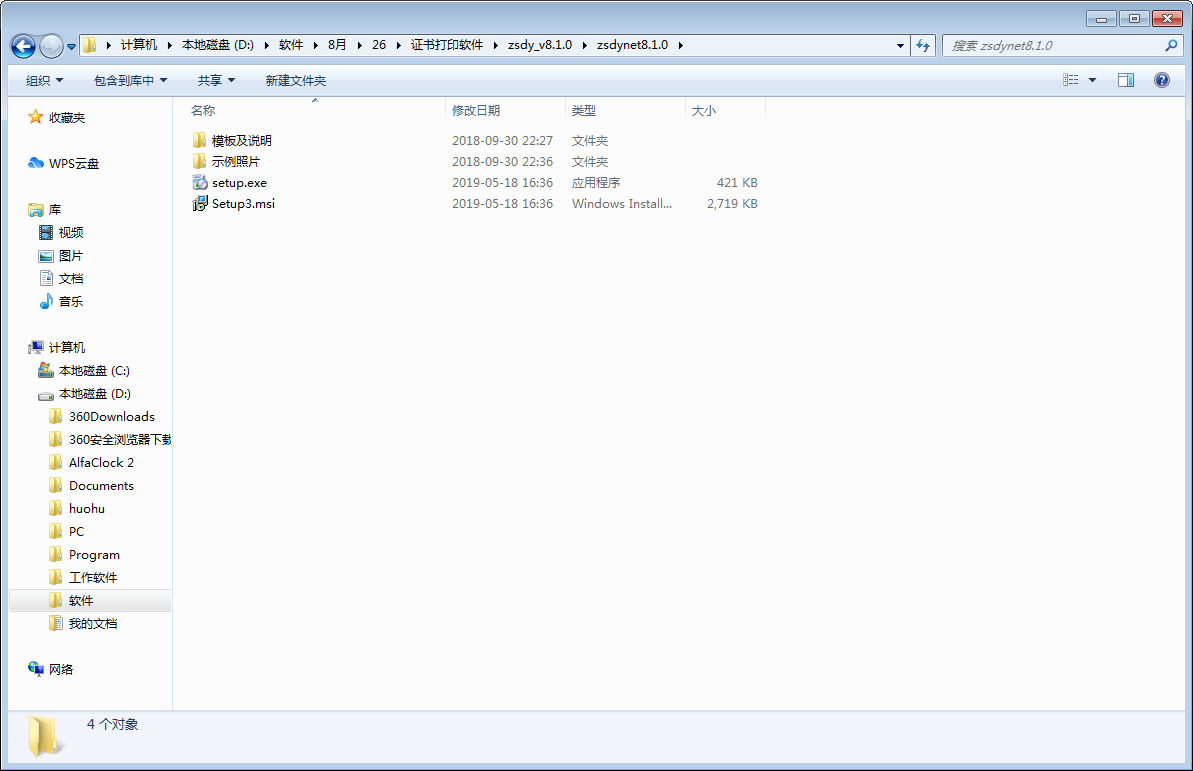Viewport: 1193px width, 771px height.
Task: Open the 共享 dropdown menu
Action: (x=216, y=80)
